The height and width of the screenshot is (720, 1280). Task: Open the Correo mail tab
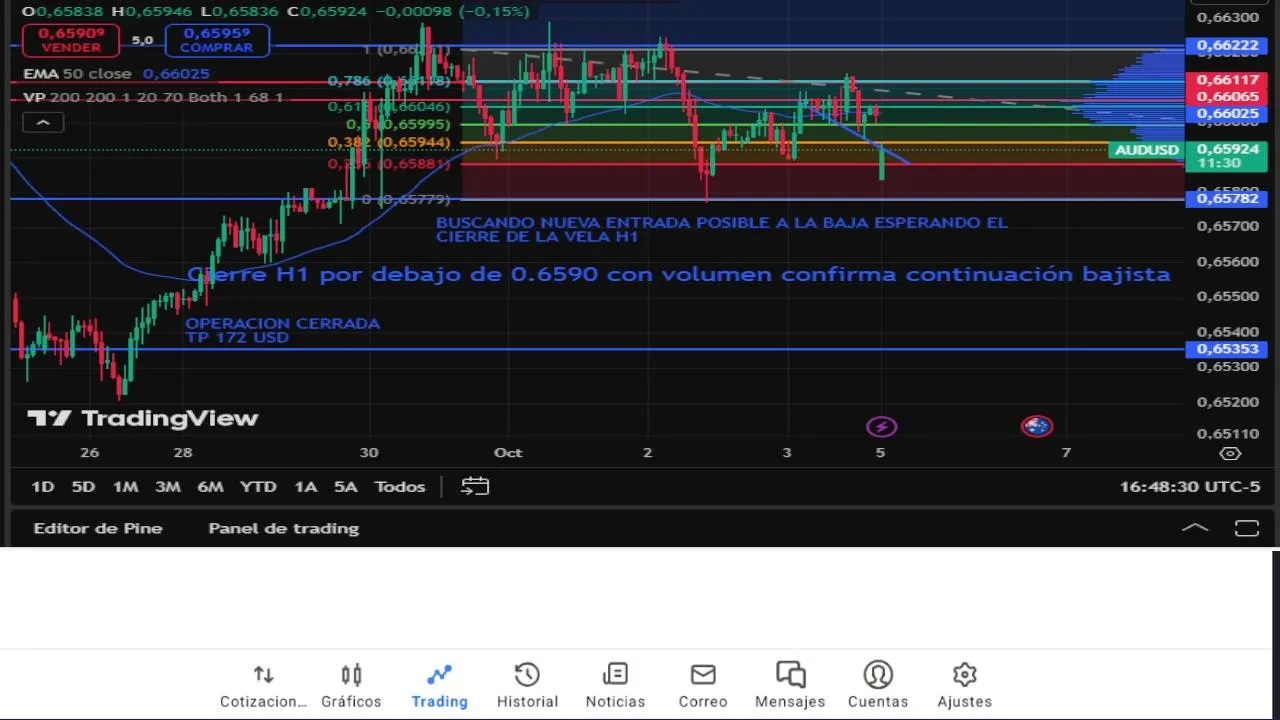tap(703, 686)
